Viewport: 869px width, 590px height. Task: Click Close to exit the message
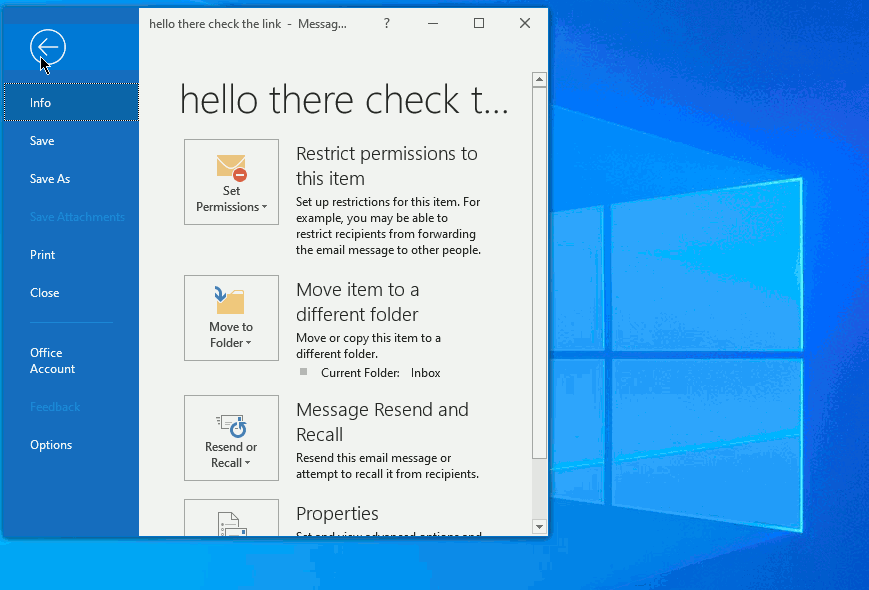(x=44, y=292)
